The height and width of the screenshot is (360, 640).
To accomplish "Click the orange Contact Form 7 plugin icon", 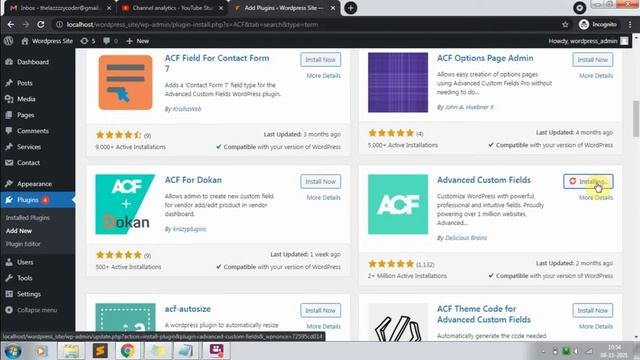I will click(125, 82).
